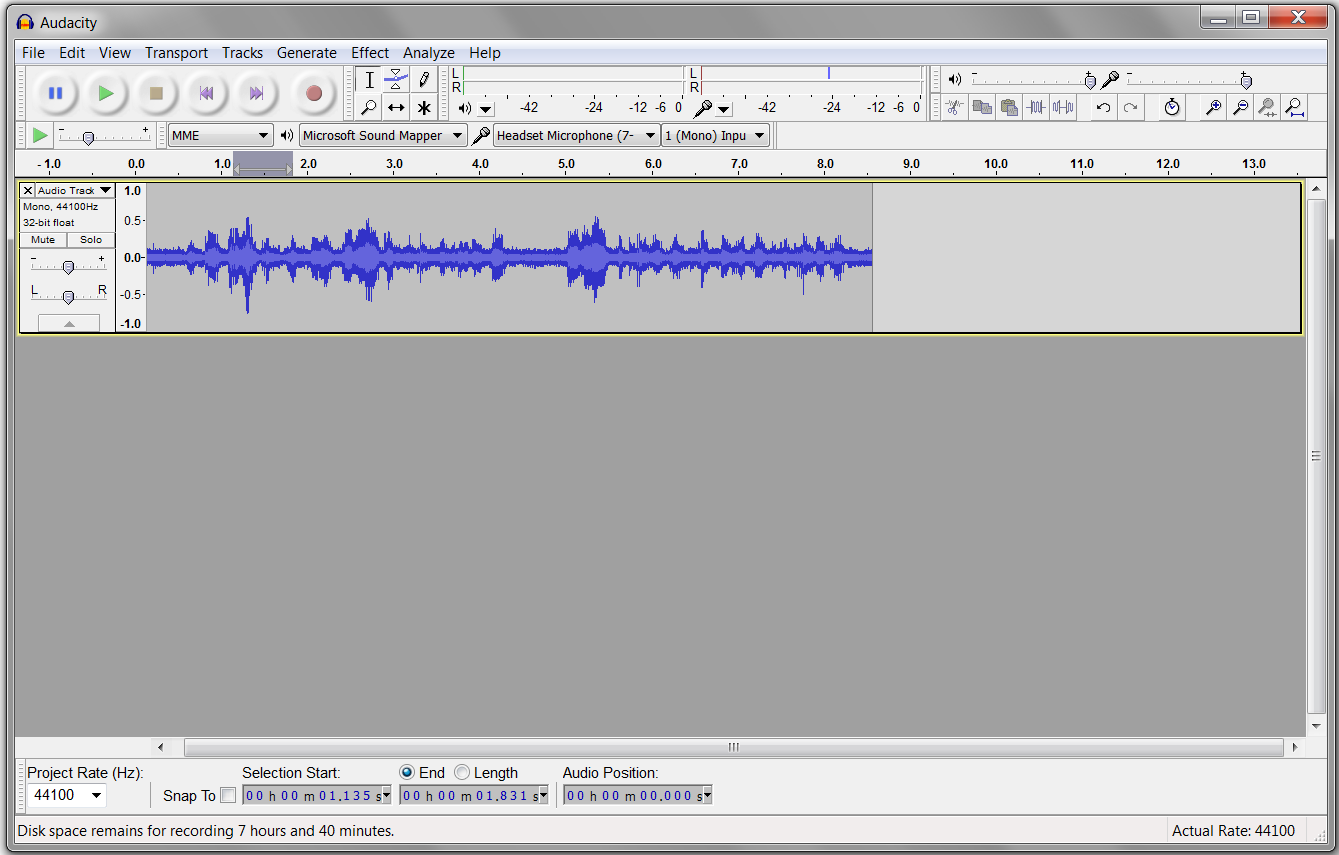
Task: Click timeline ruler at 5.0 seconds
Action: [x=566, y=164]
